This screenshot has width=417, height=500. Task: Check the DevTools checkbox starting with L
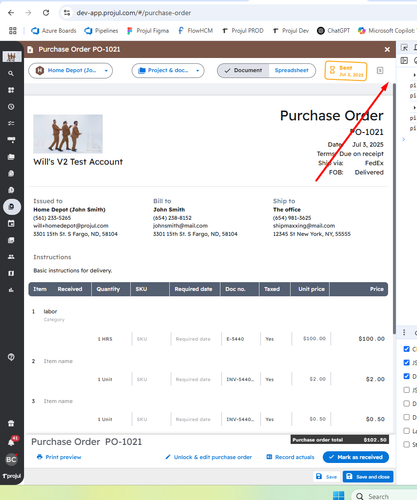[x=406, y=431]
